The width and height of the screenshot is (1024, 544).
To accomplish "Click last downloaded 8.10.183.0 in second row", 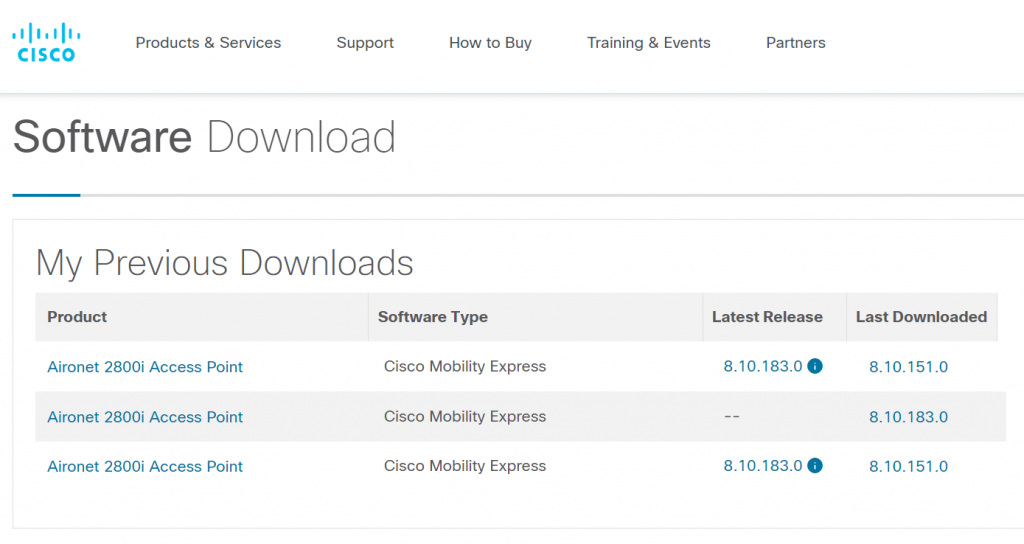I will point(908,417).
